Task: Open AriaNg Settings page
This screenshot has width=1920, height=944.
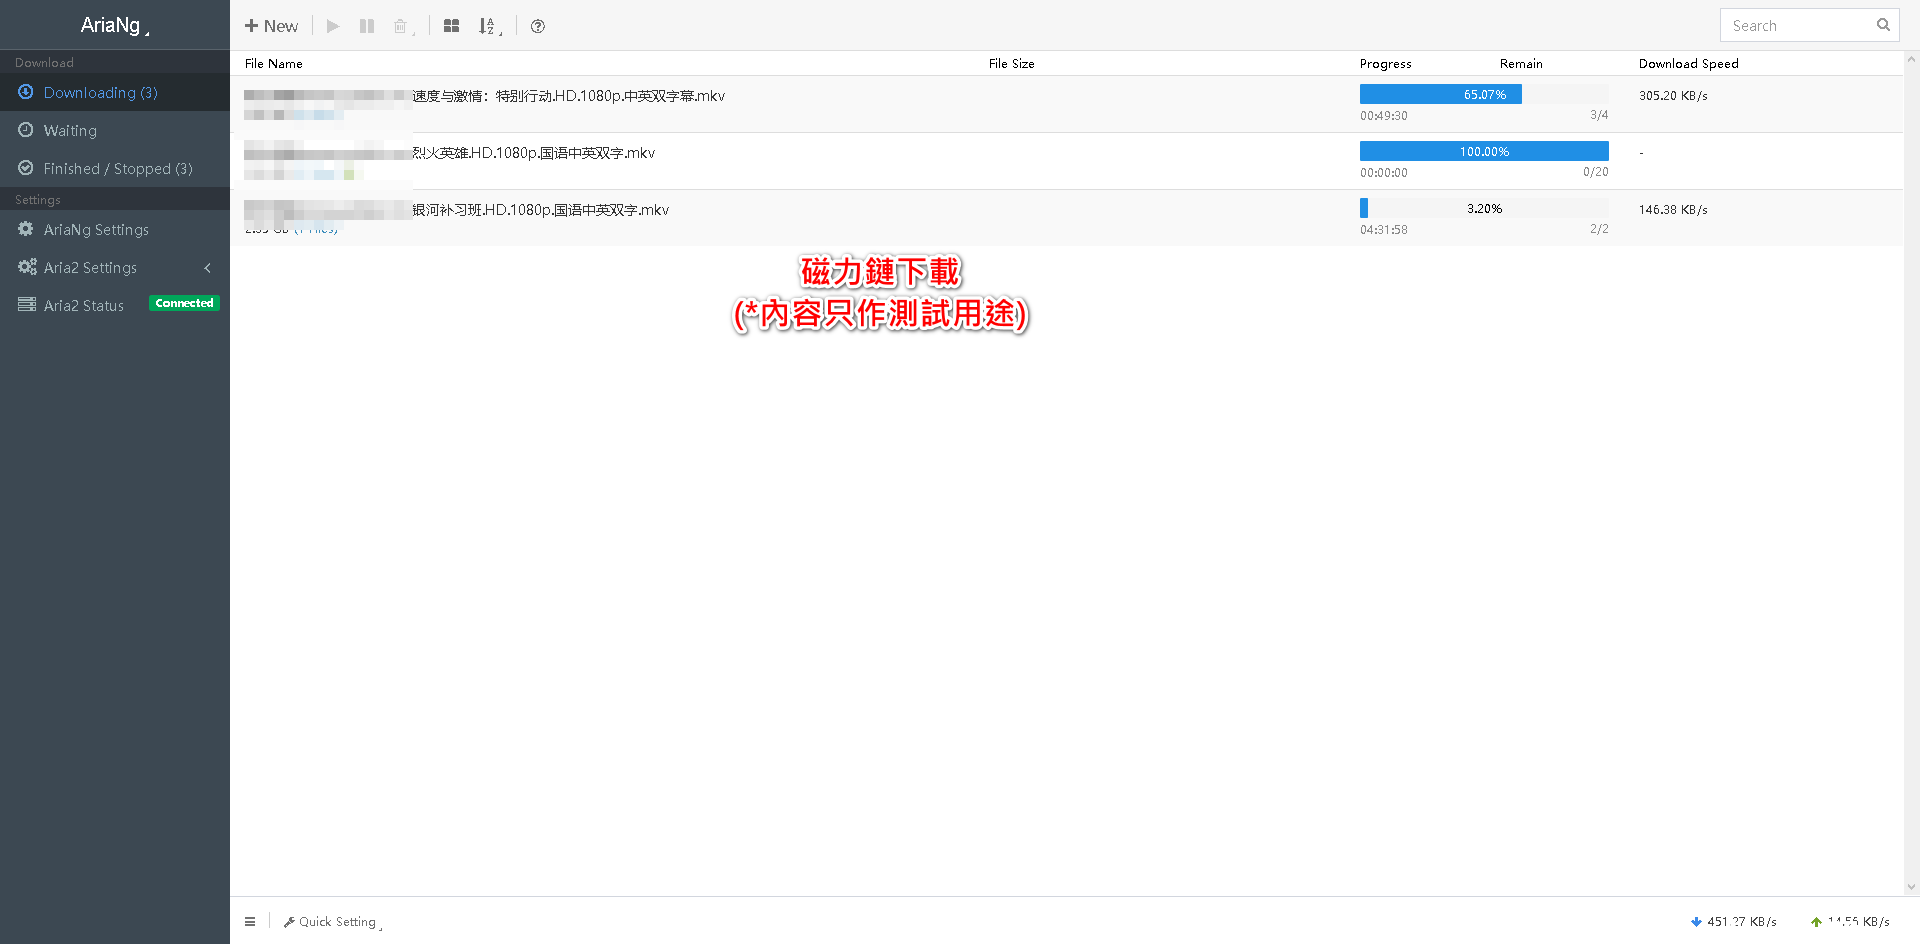Action: point(96,229)
